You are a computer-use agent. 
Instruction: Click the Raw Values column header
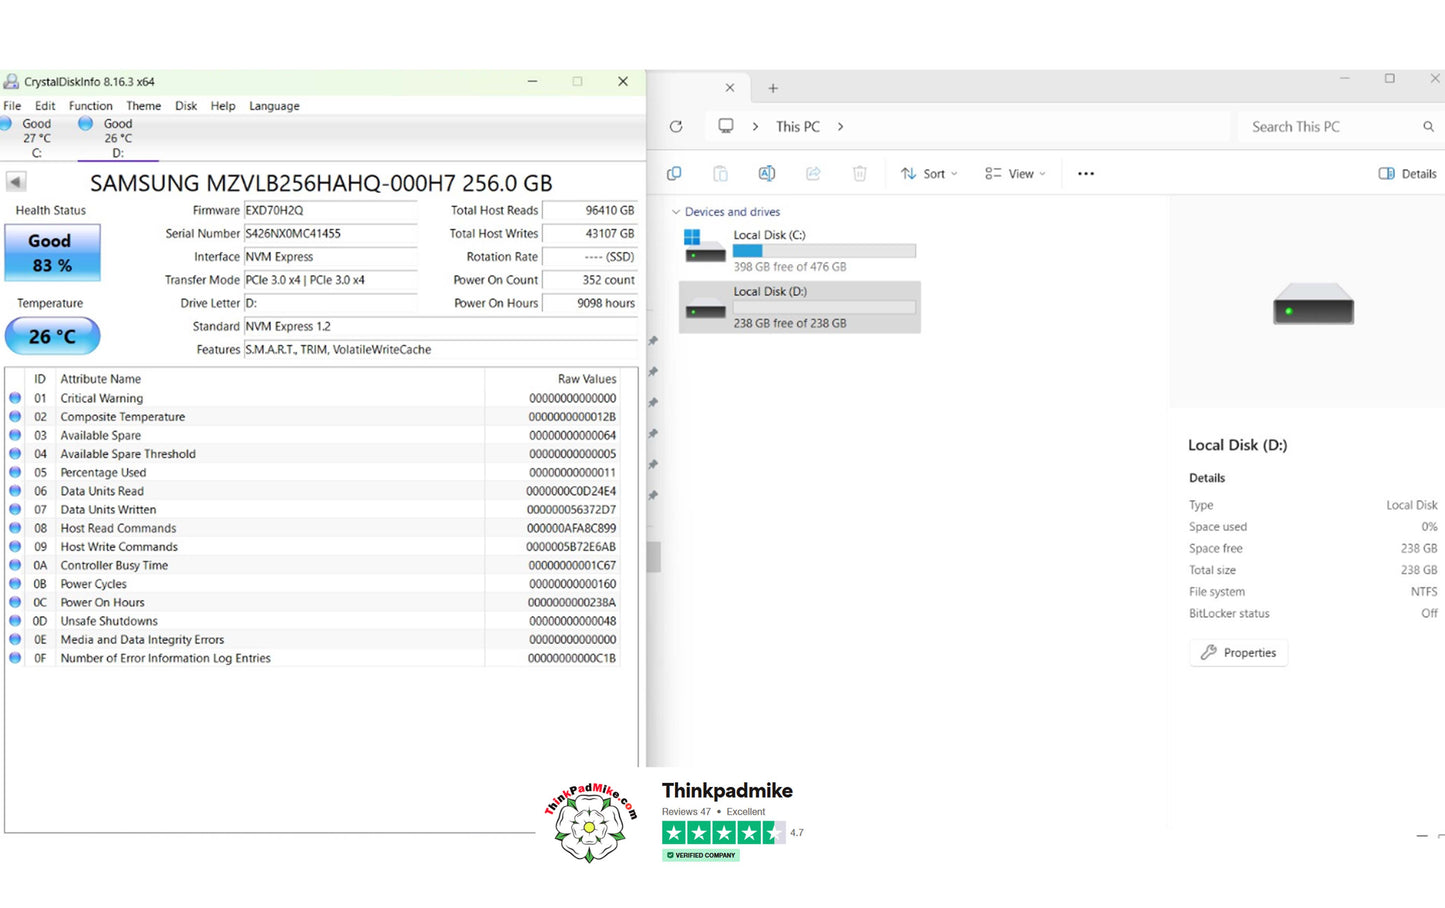(x=587, y=379)
